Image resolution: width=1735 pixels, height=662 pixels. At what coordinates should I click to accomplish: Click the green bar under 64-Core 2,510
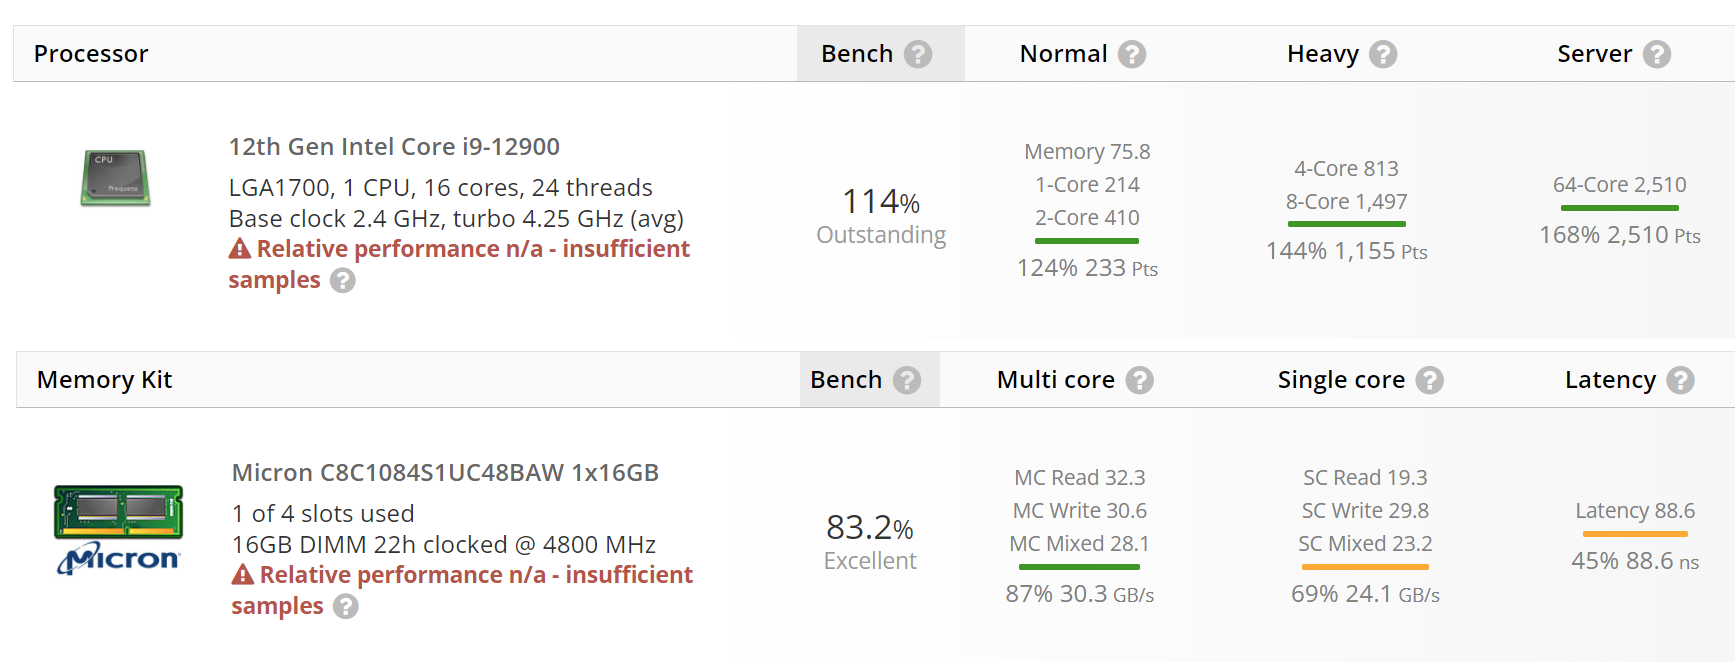coord(1619,208)
